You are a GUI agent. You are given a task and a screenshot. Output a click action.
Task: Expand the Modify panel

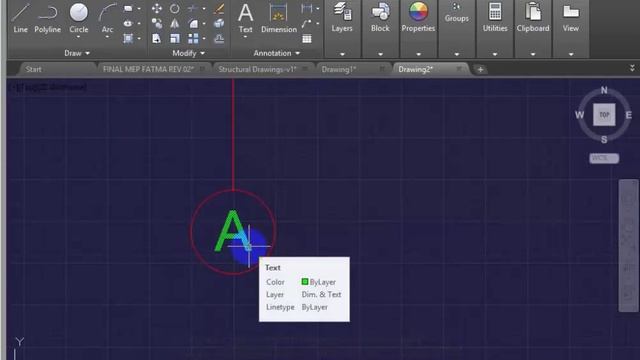coord(189,53)
